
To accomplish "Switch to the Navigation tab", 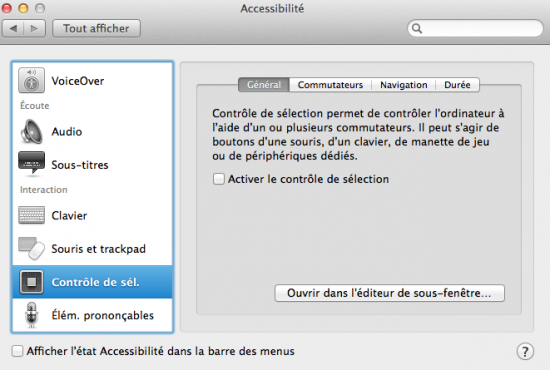I will pyautogui.click(x=404, y=85).
